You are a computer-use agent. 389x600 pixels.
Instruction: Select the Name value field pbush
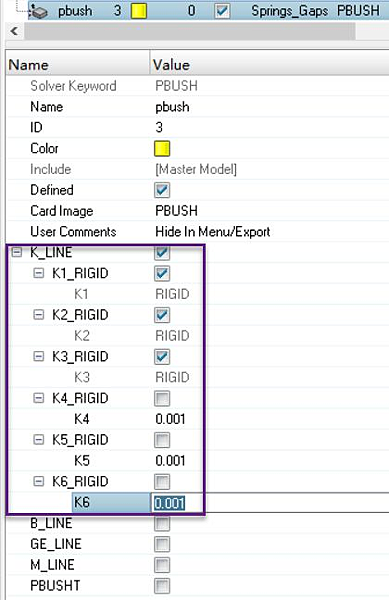pos(172,107)
